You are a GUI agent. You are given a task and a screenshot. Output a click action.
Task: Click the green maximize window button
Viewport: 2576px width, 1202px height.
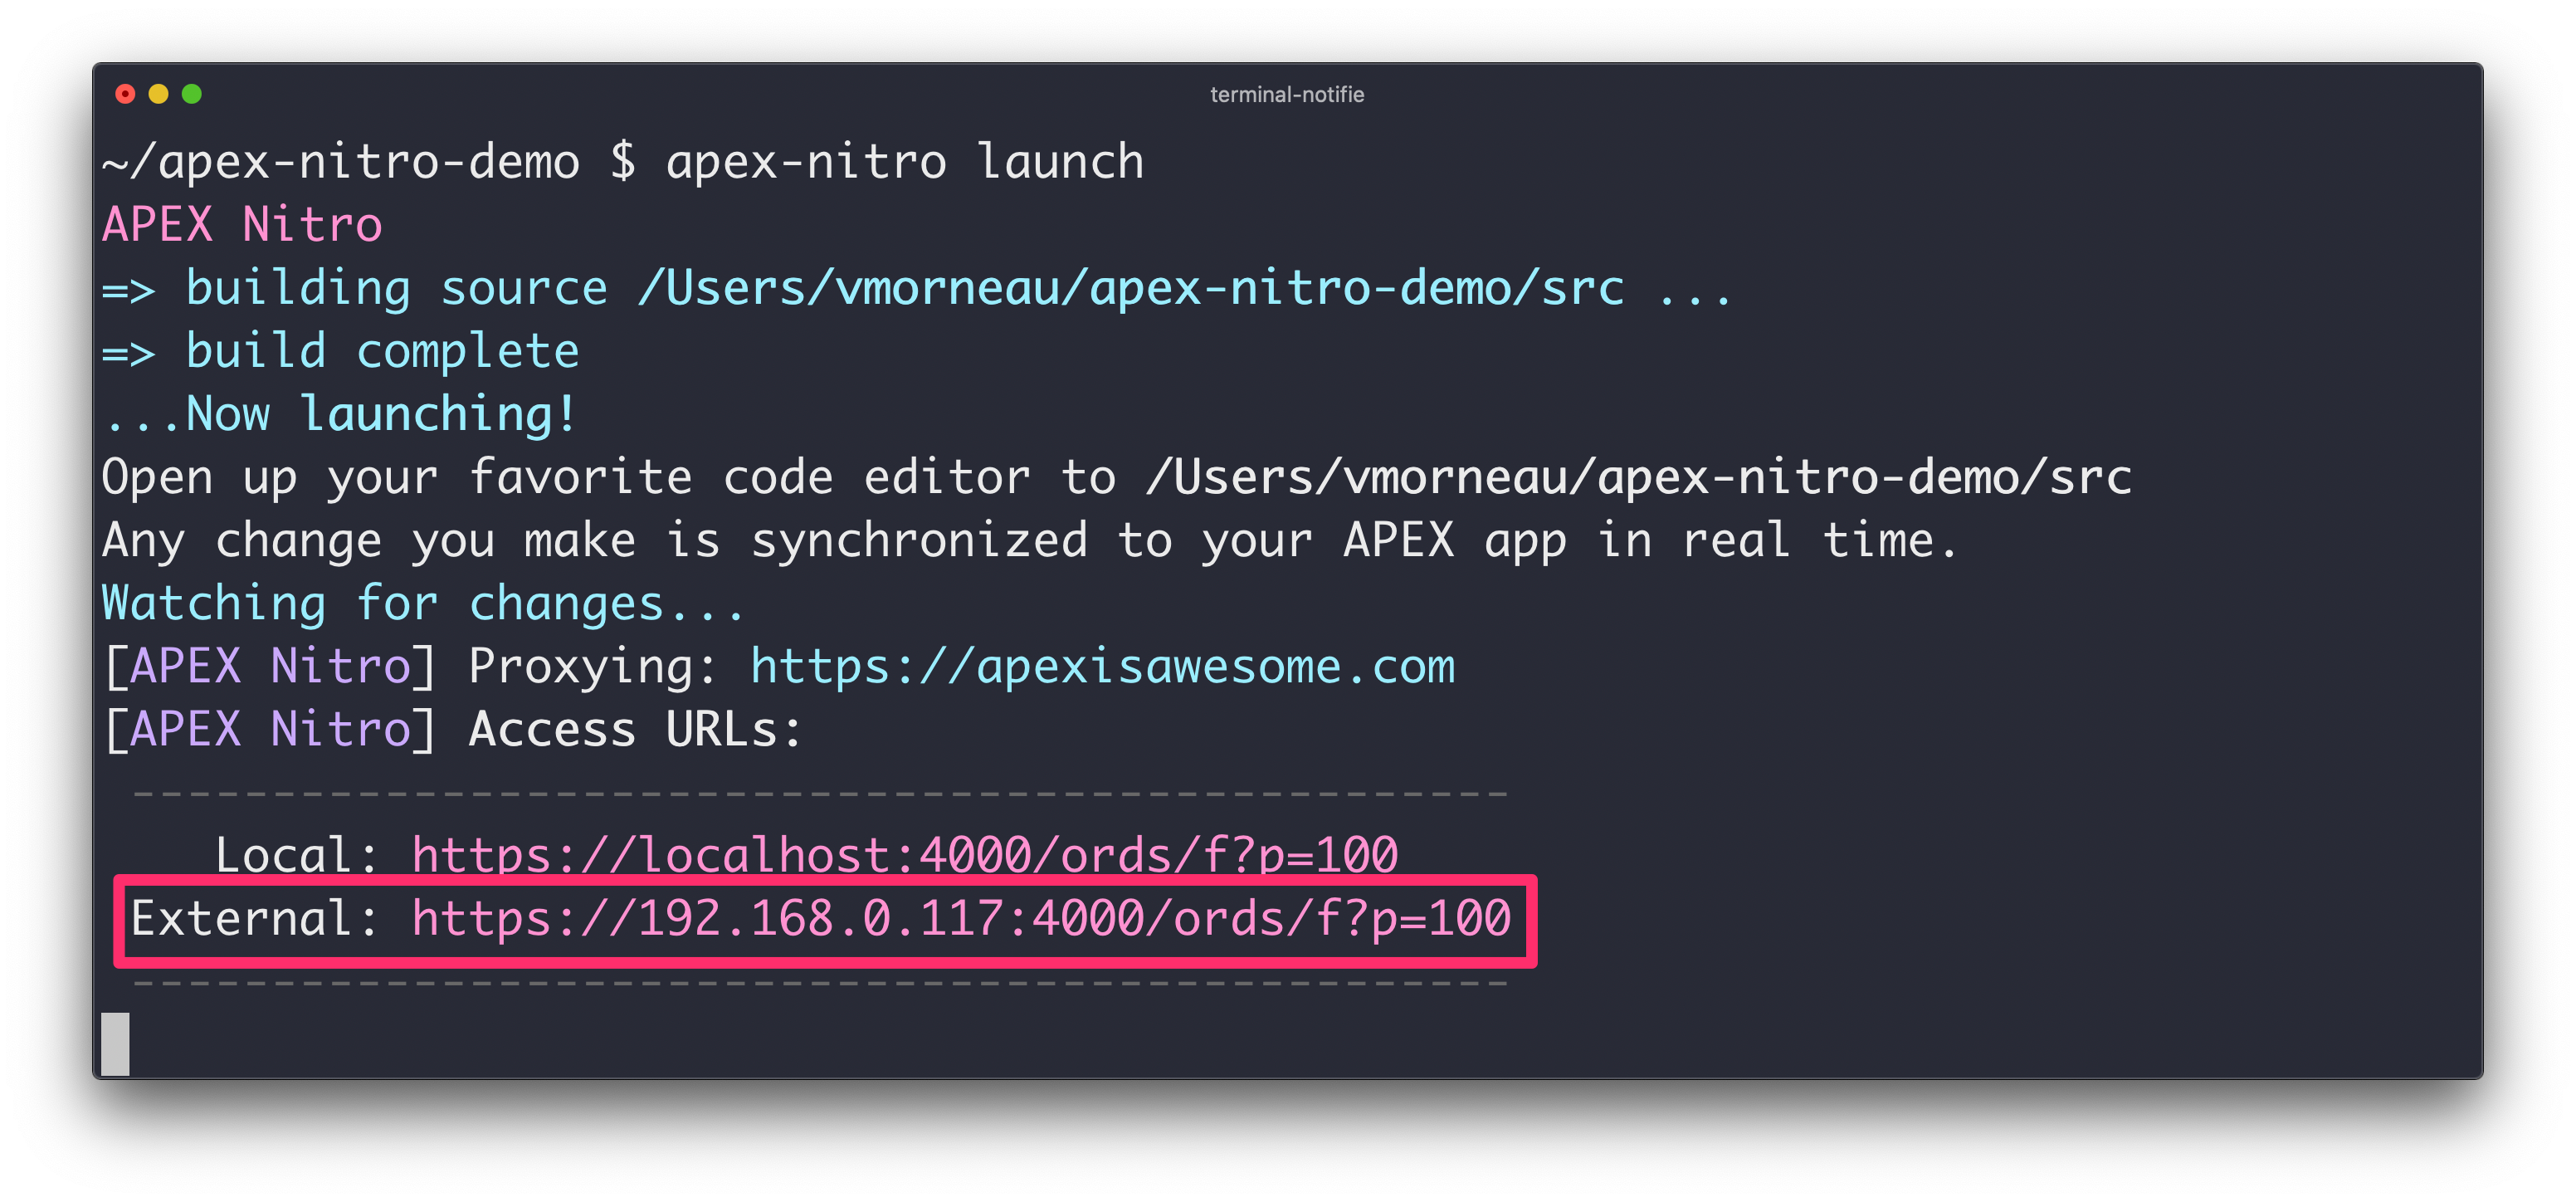tap(192, 94)
